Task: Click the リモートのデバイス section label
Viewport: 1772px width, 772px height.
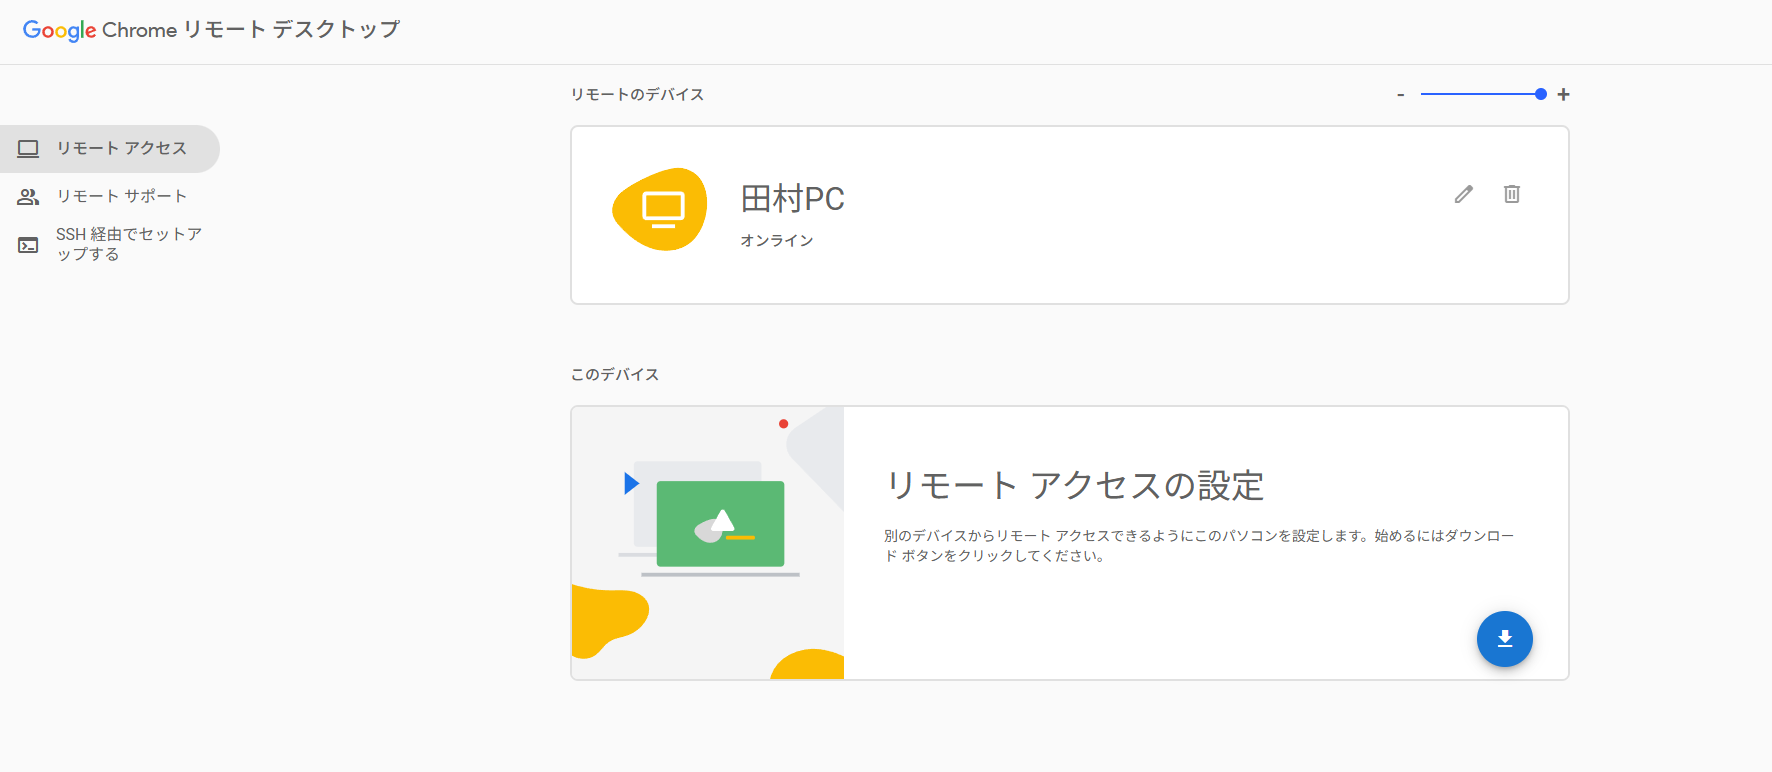Action: point(637,94)
